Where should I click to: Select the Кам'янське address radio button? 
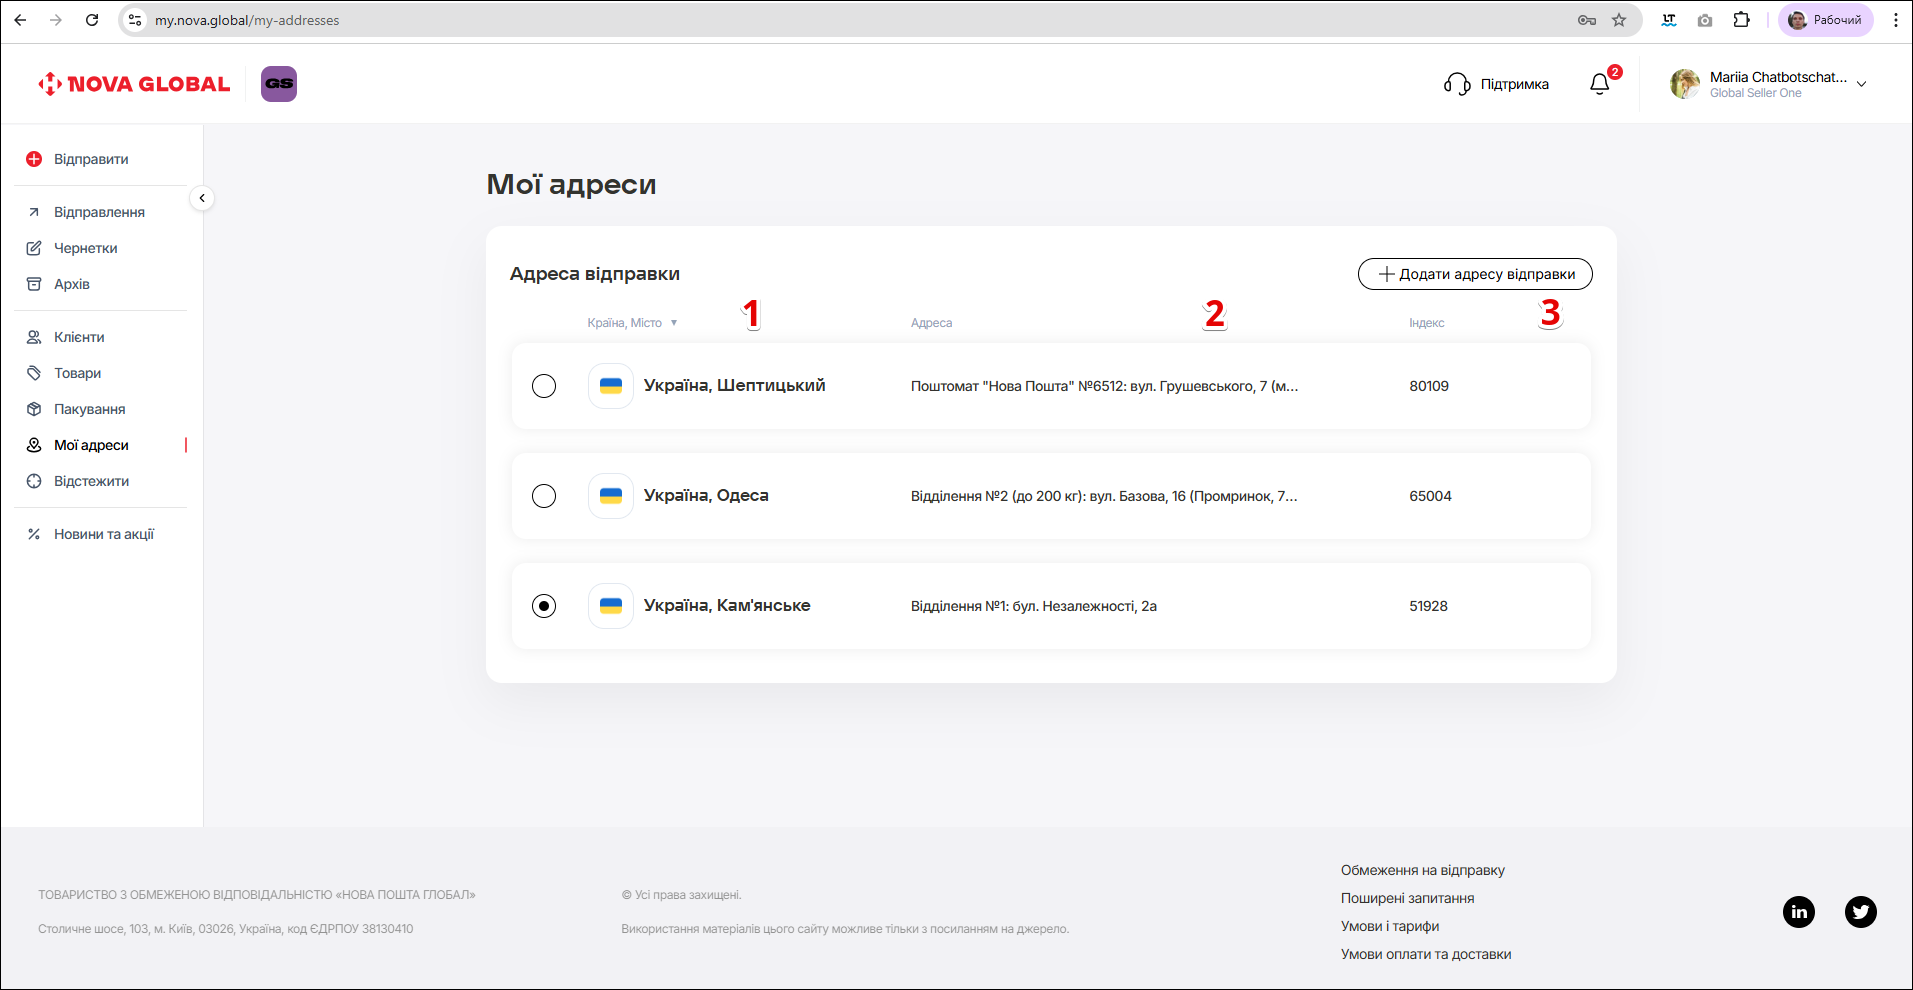click(x=544, y=606)
